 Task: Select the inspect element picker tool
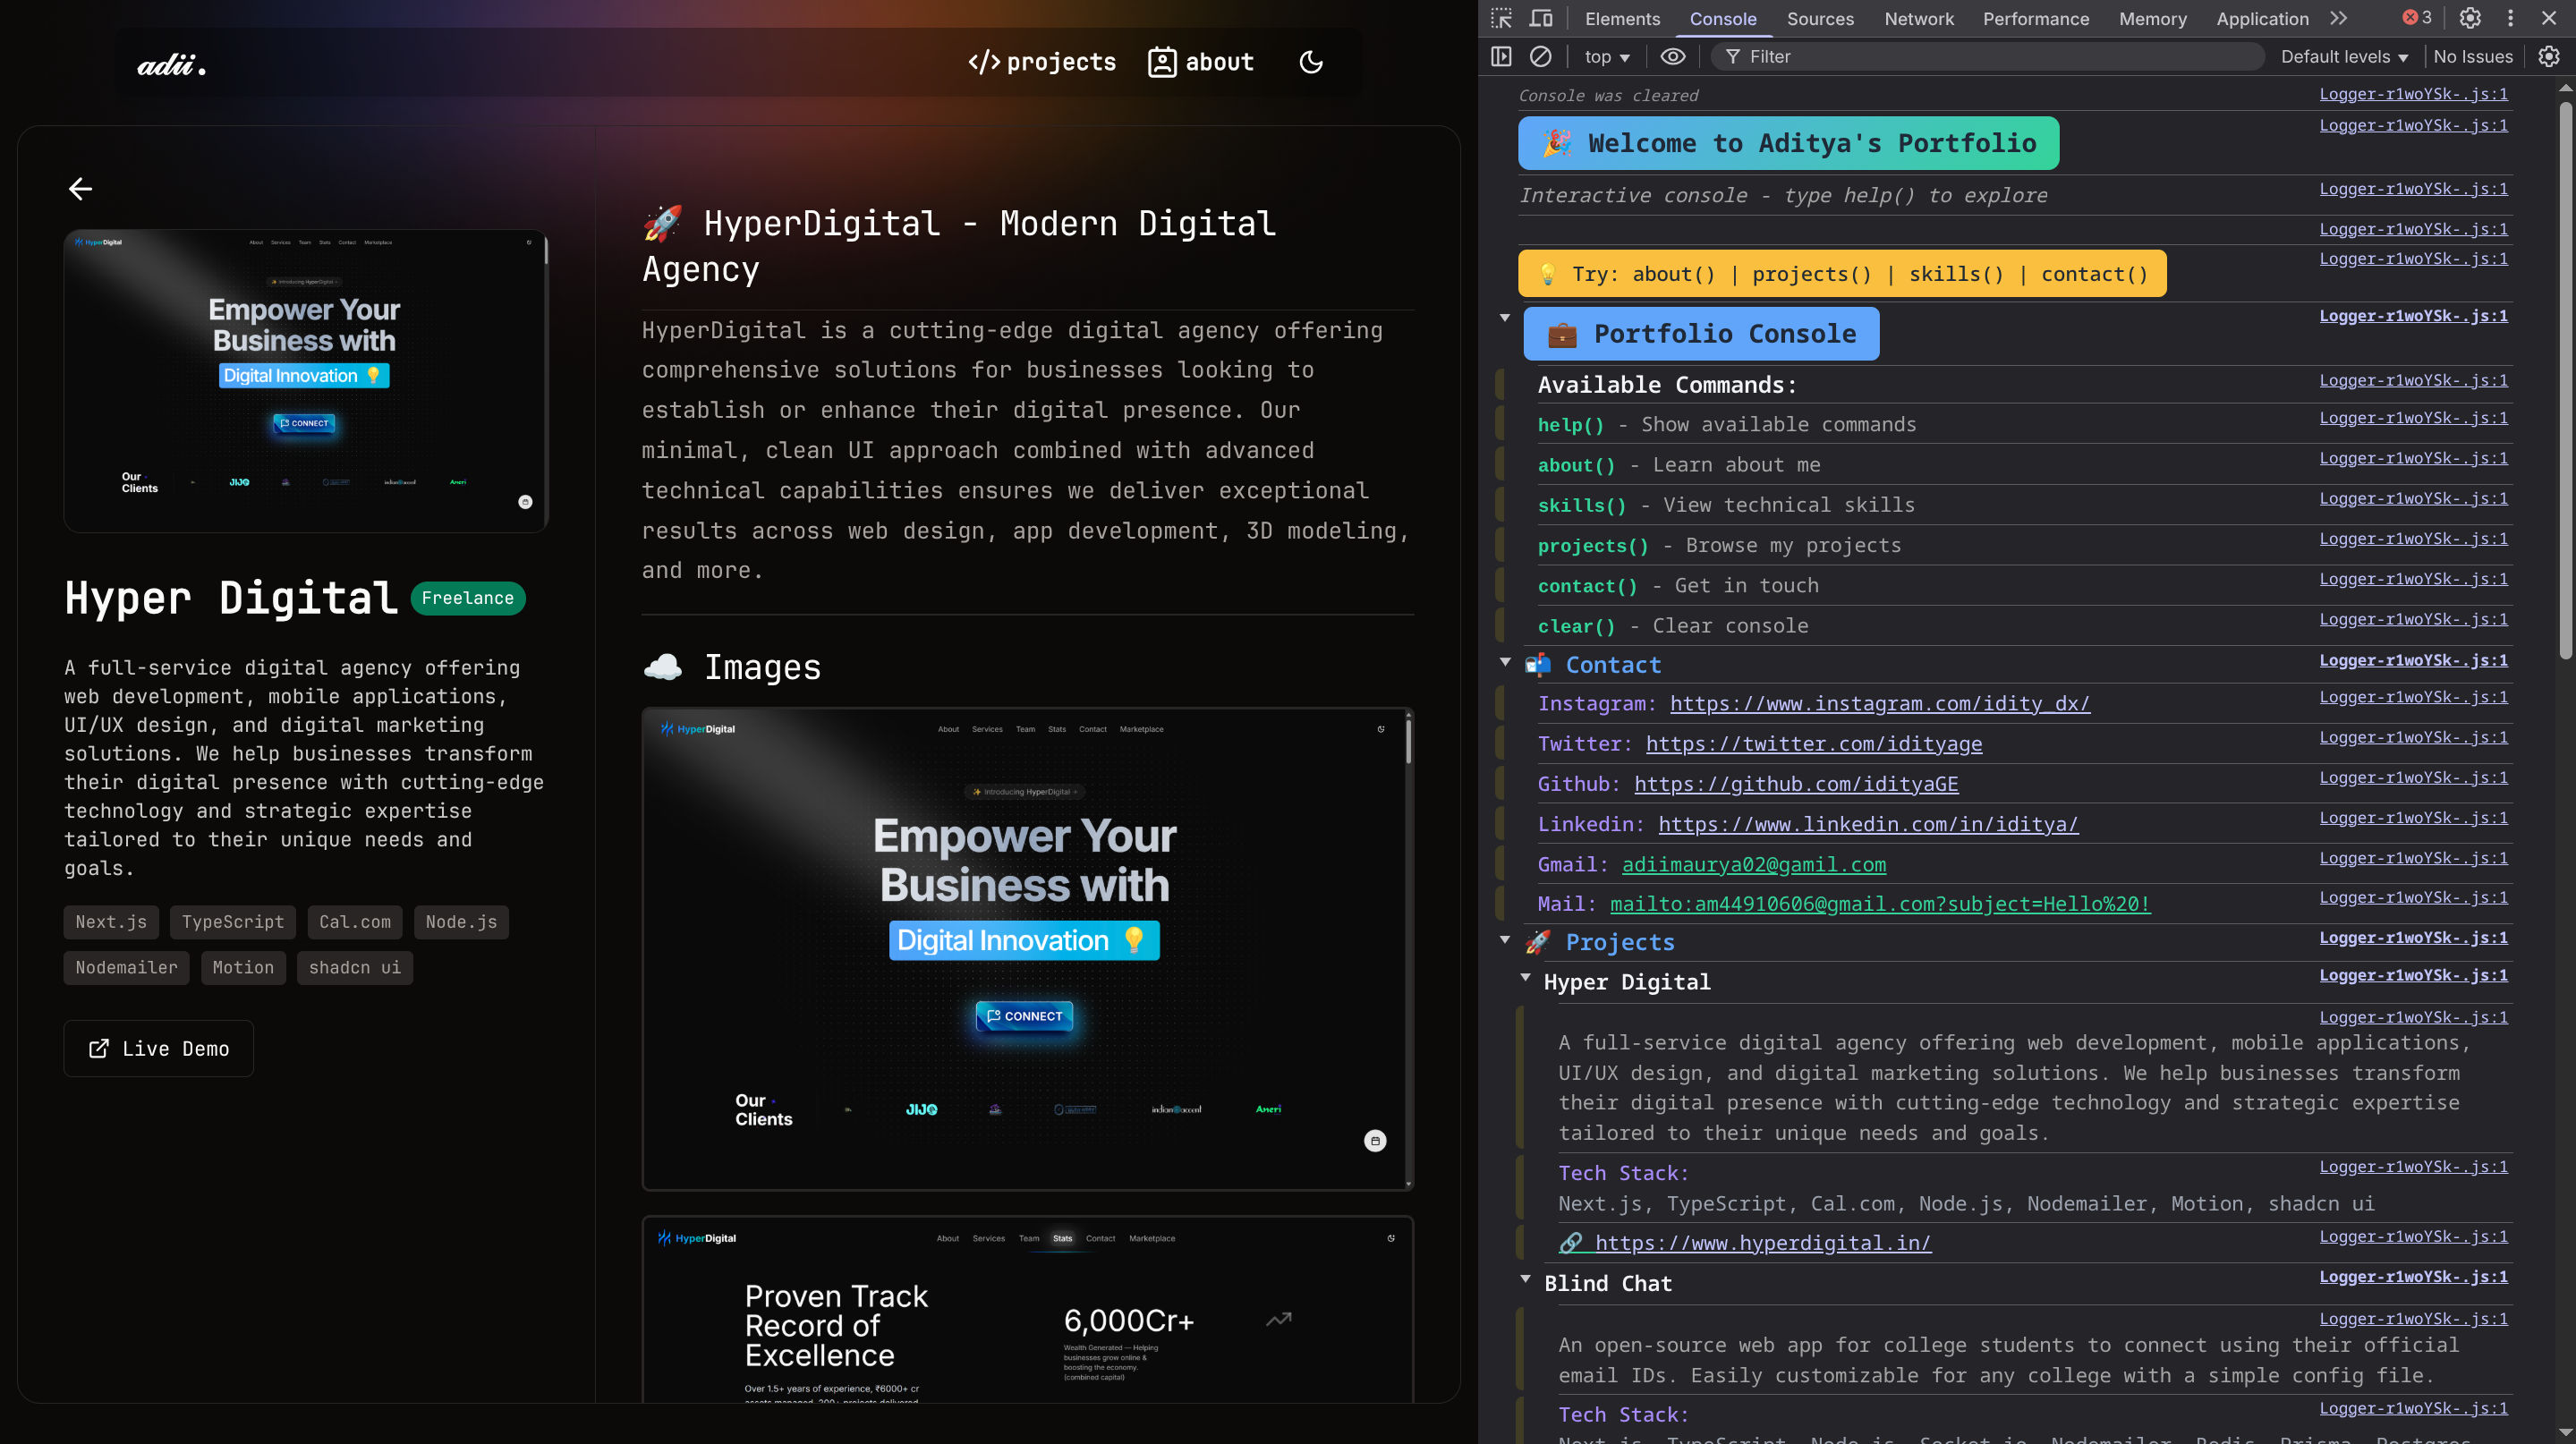[1501, 18]
